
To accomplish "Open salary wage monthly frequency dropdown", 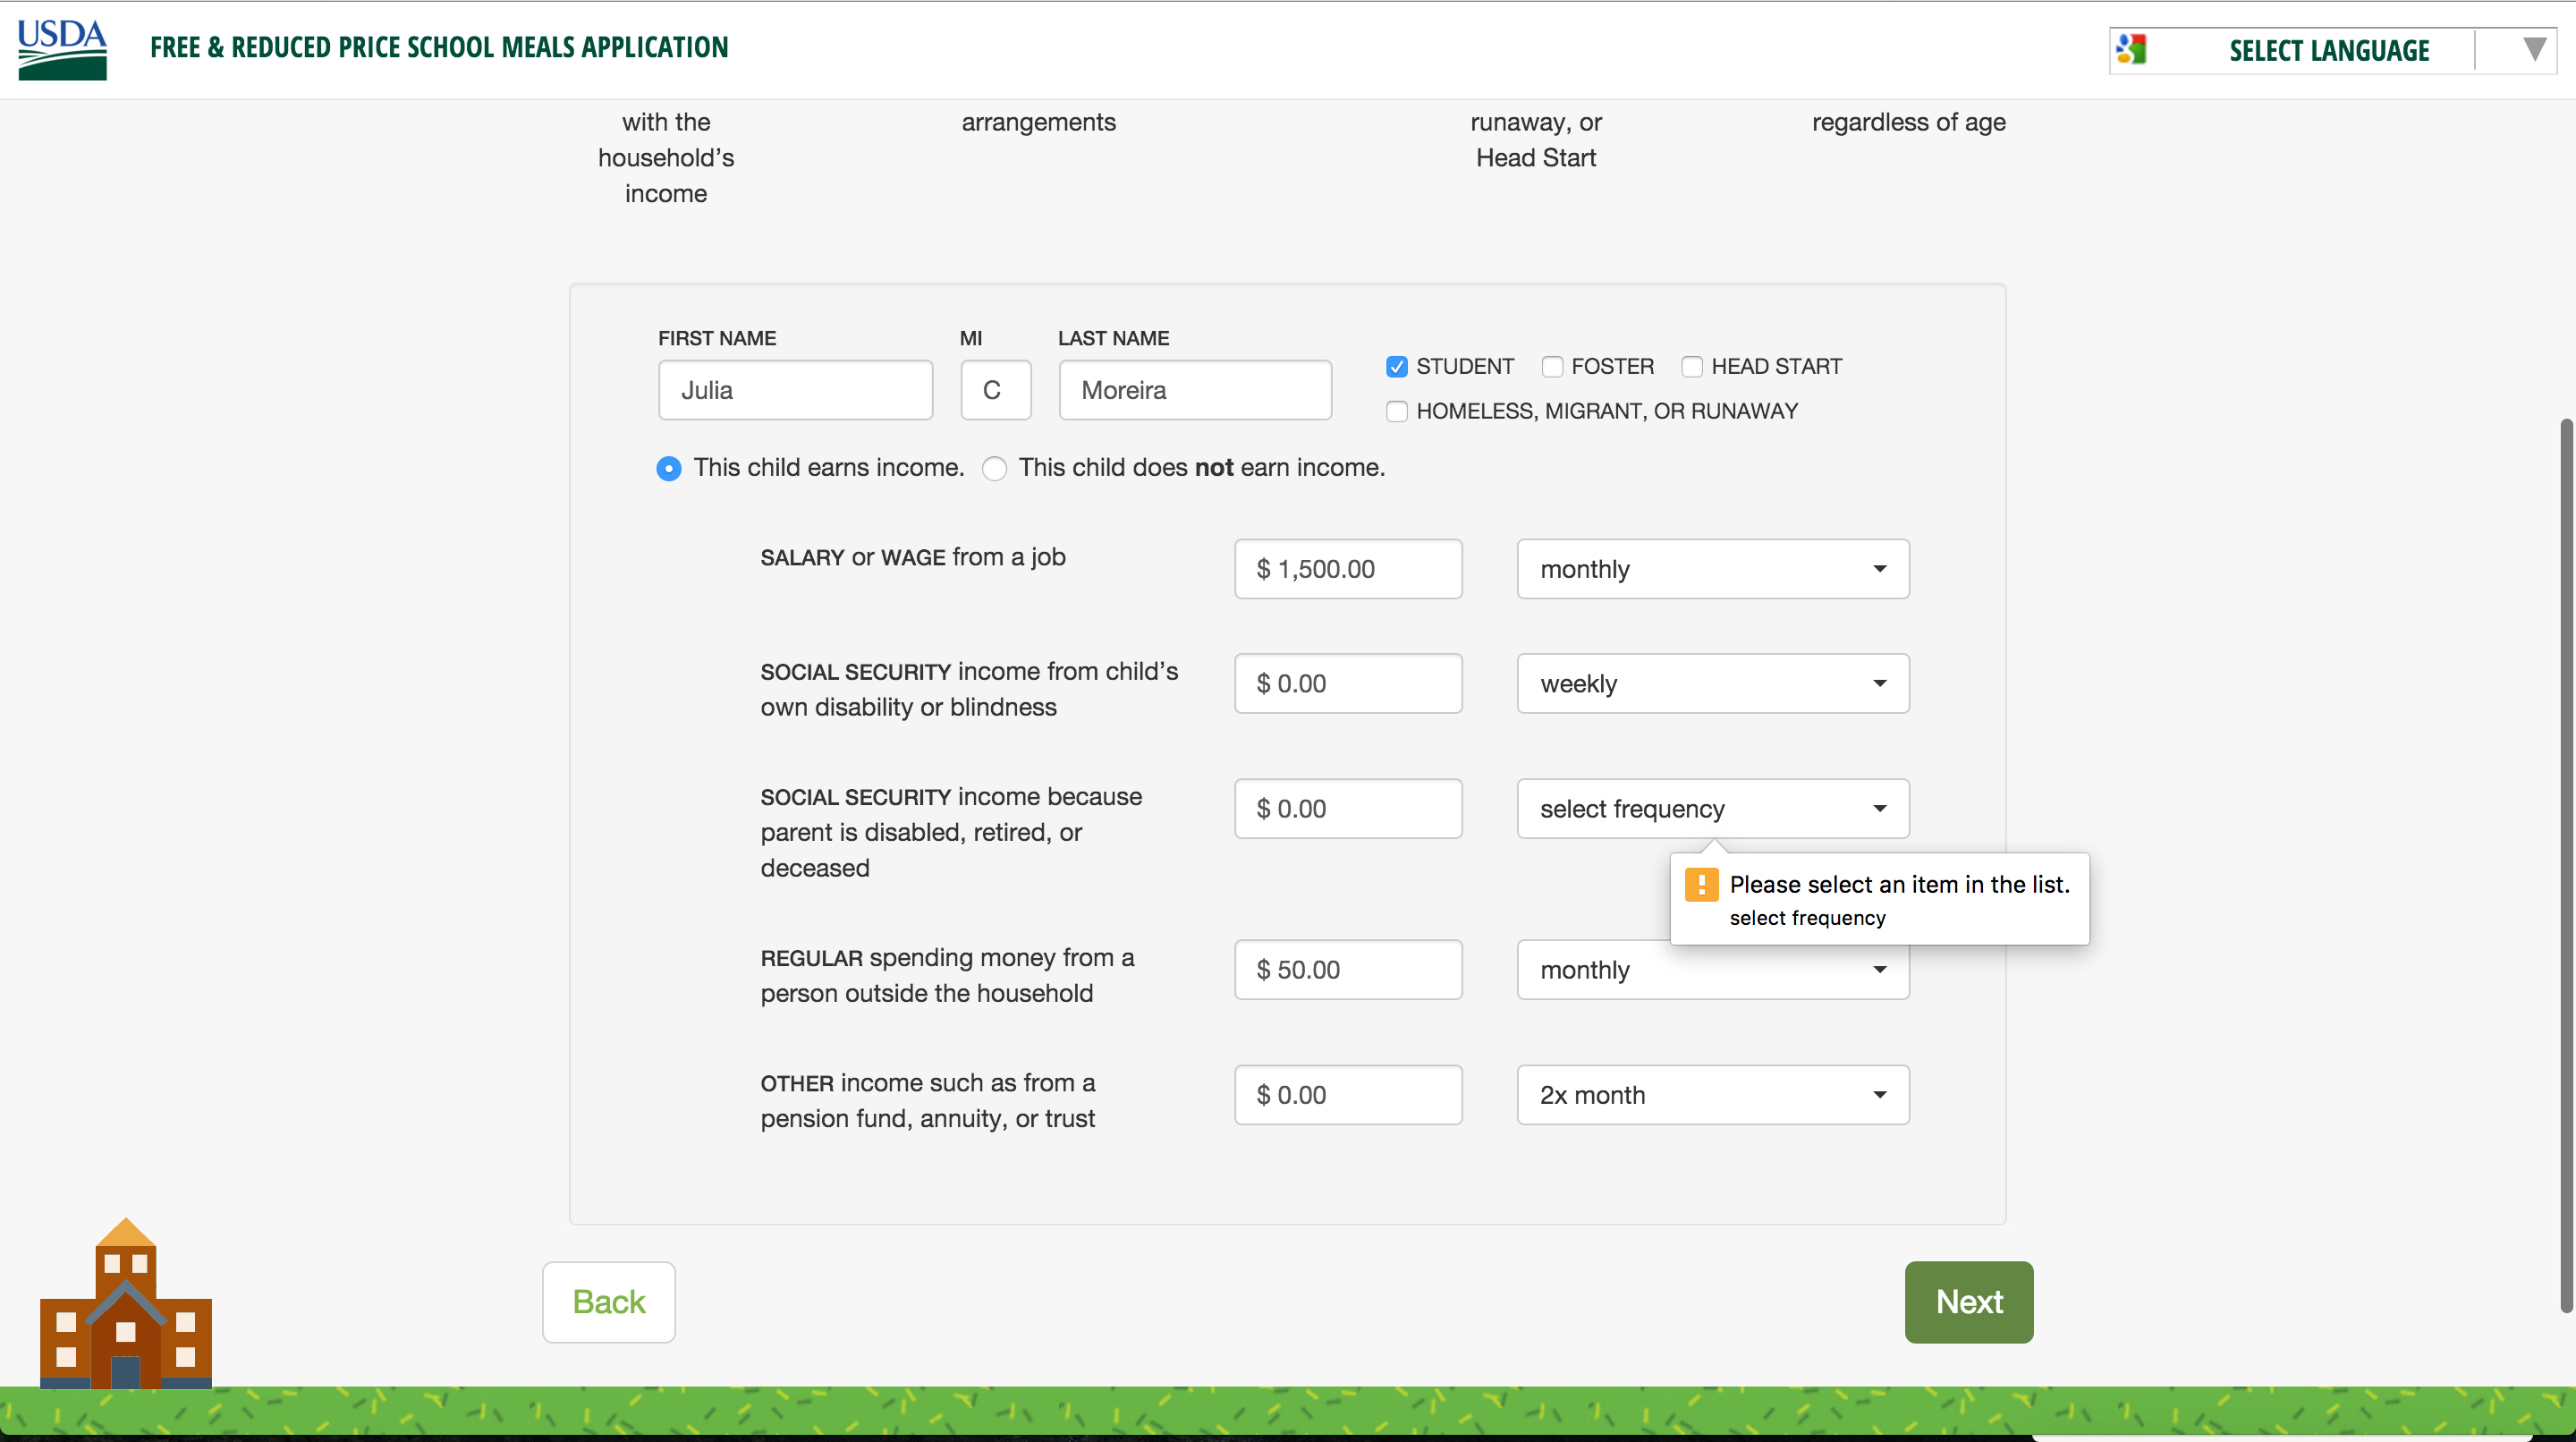I will pyautogui.click(x=1712, y=569).
